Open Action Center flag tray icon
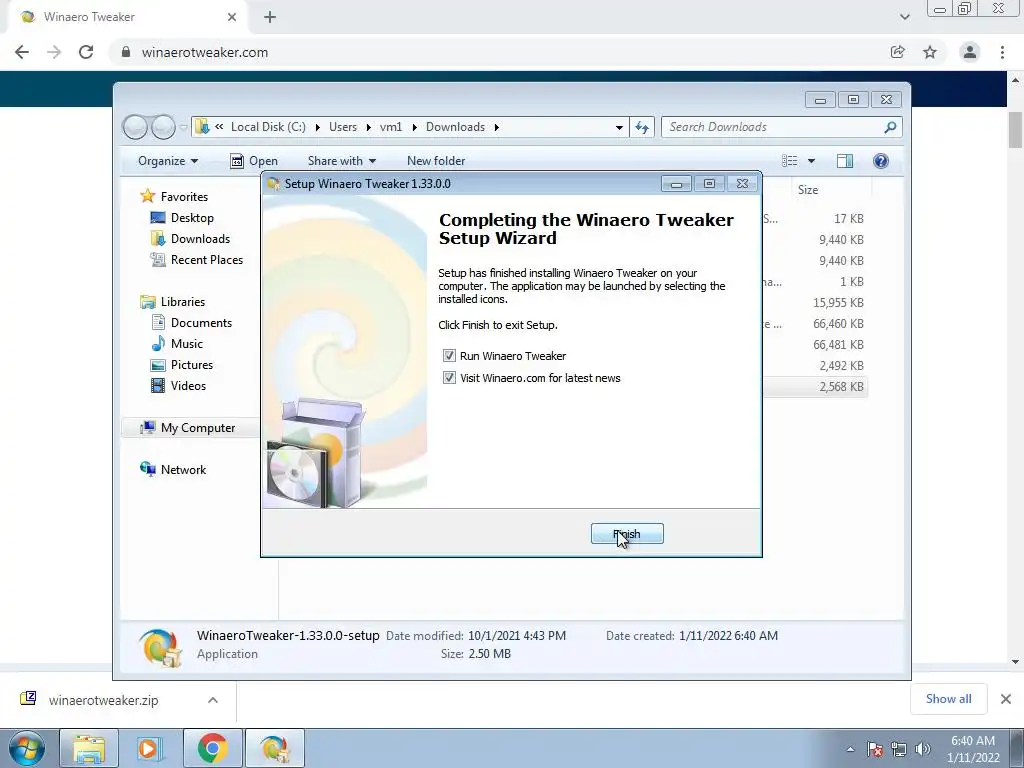This screenshot has width=1024, height=768. 875,749
